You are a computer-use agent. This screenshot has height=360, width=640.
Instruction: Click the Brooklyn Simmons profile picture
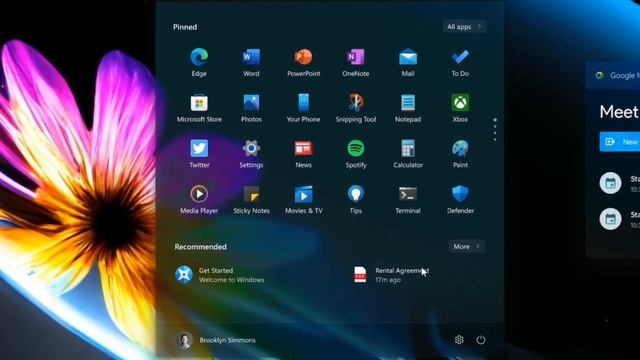pos(184,340)
